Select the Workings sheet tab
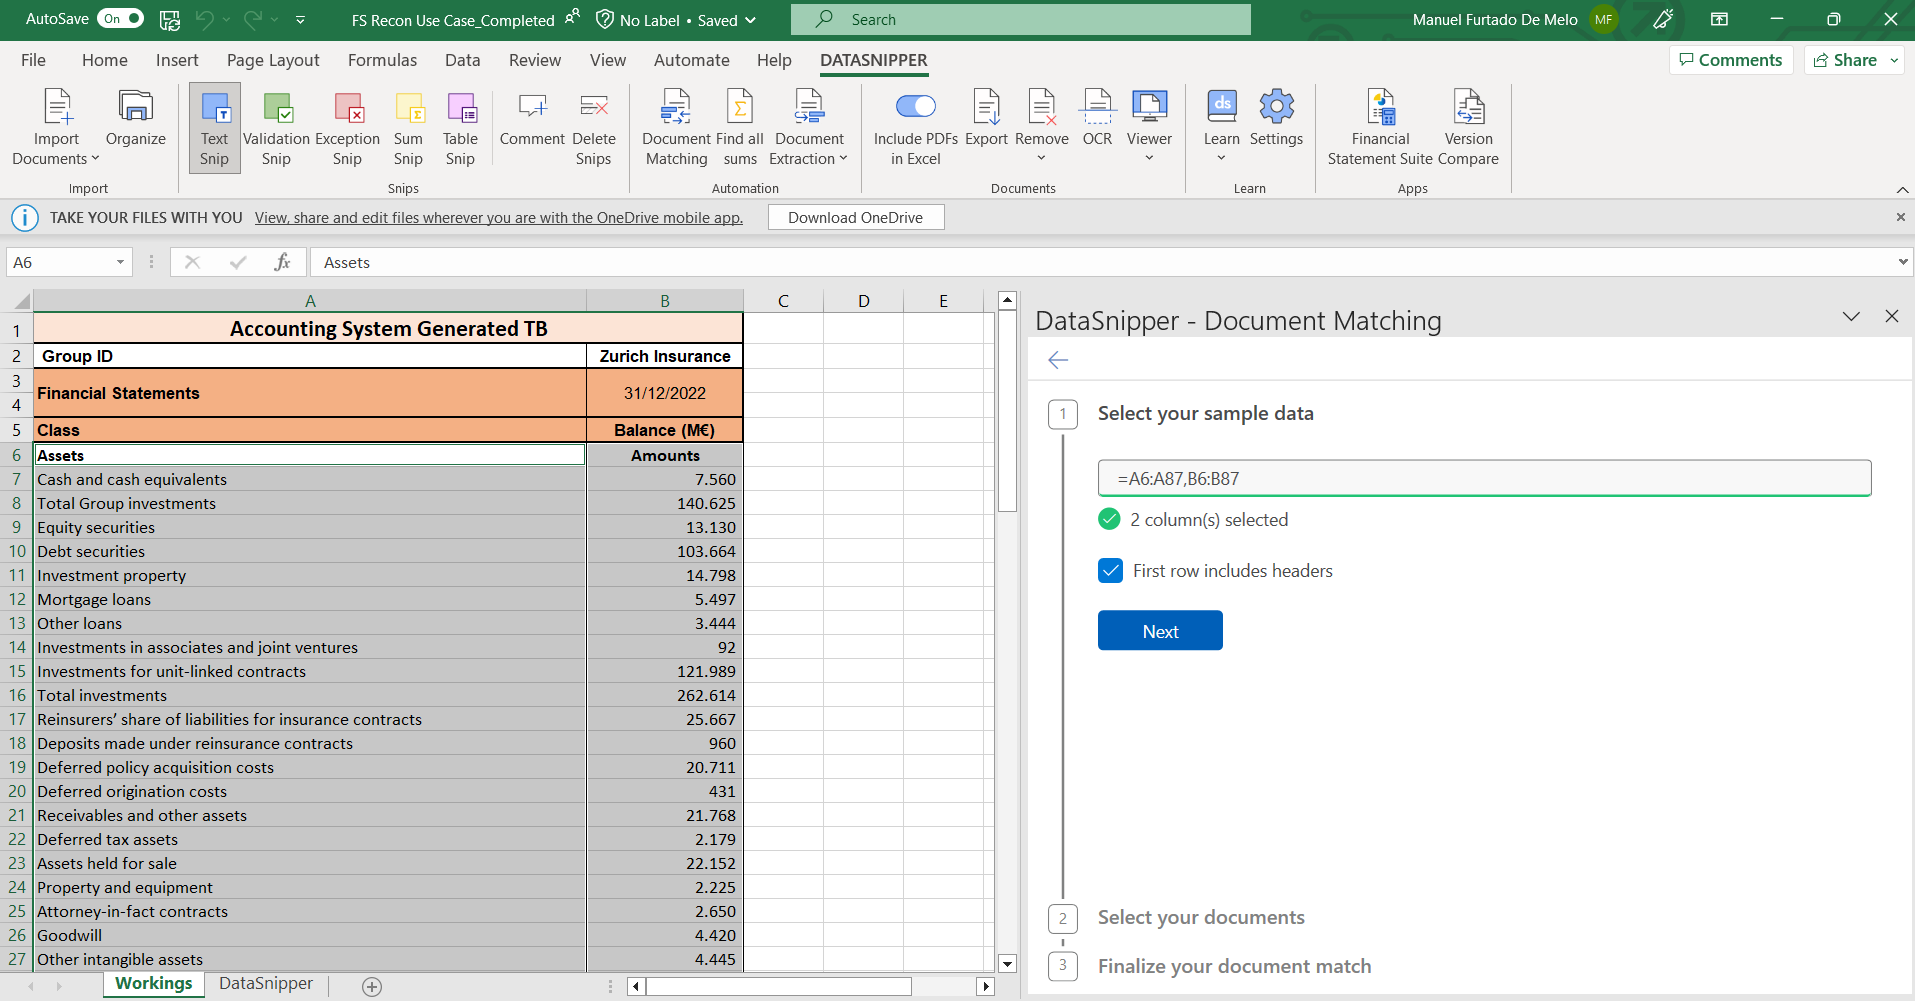The width and height of the screenshot is (1915, 1001). tap(154, 984)
